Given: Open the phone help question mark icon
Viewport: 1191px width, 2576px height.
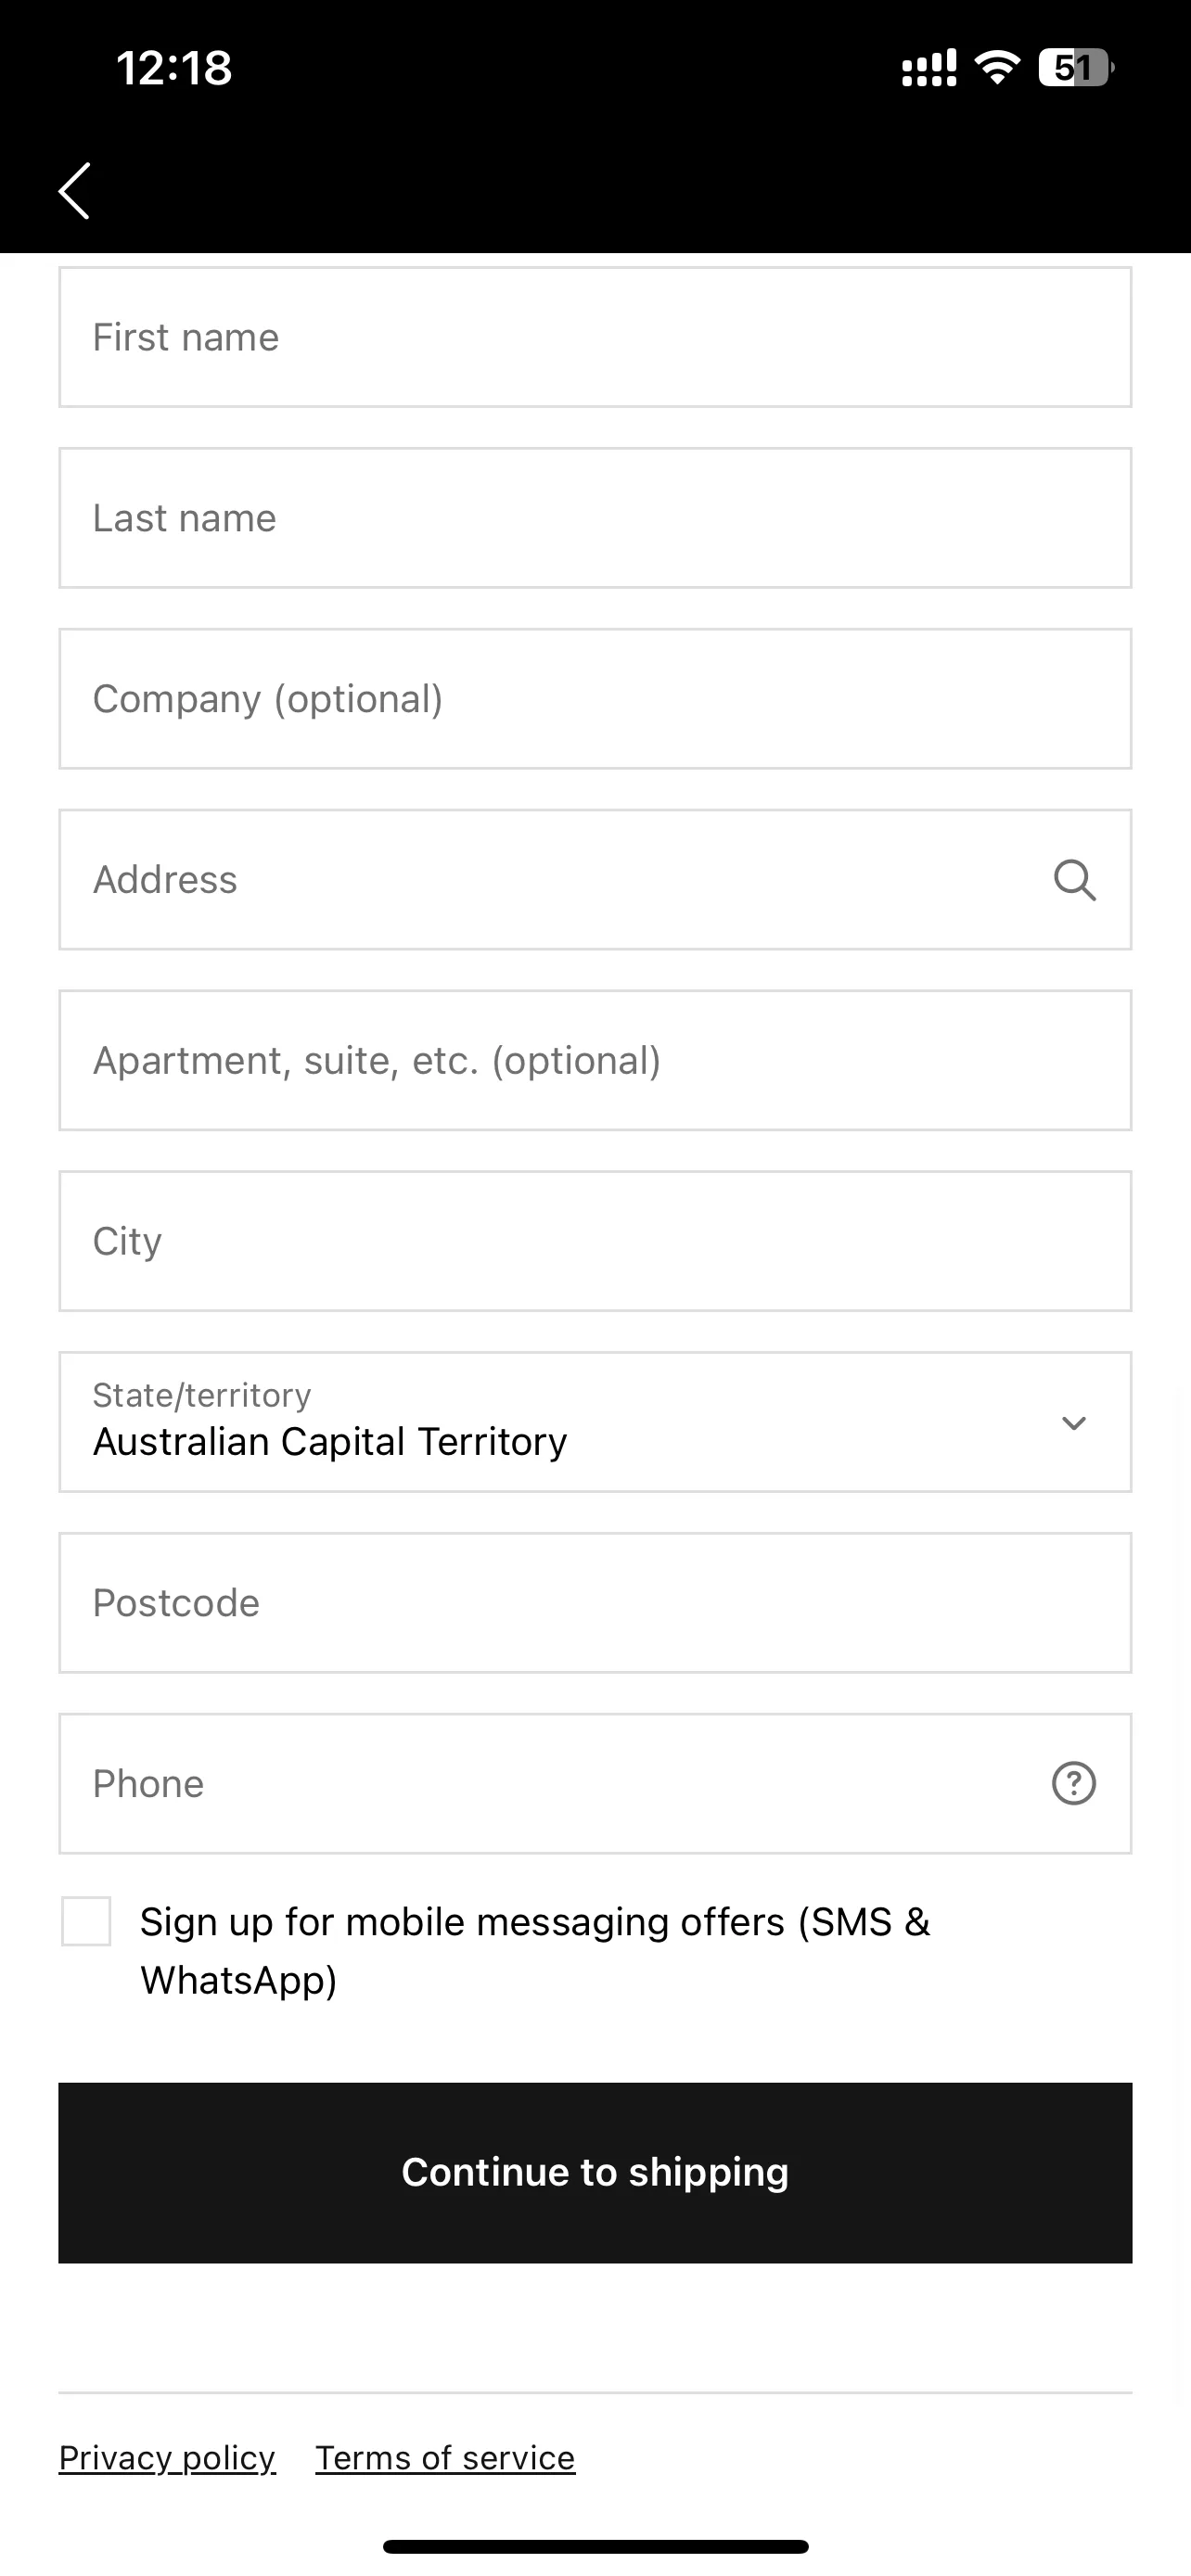Looking at the screenshot, I should point(1074,1783).
